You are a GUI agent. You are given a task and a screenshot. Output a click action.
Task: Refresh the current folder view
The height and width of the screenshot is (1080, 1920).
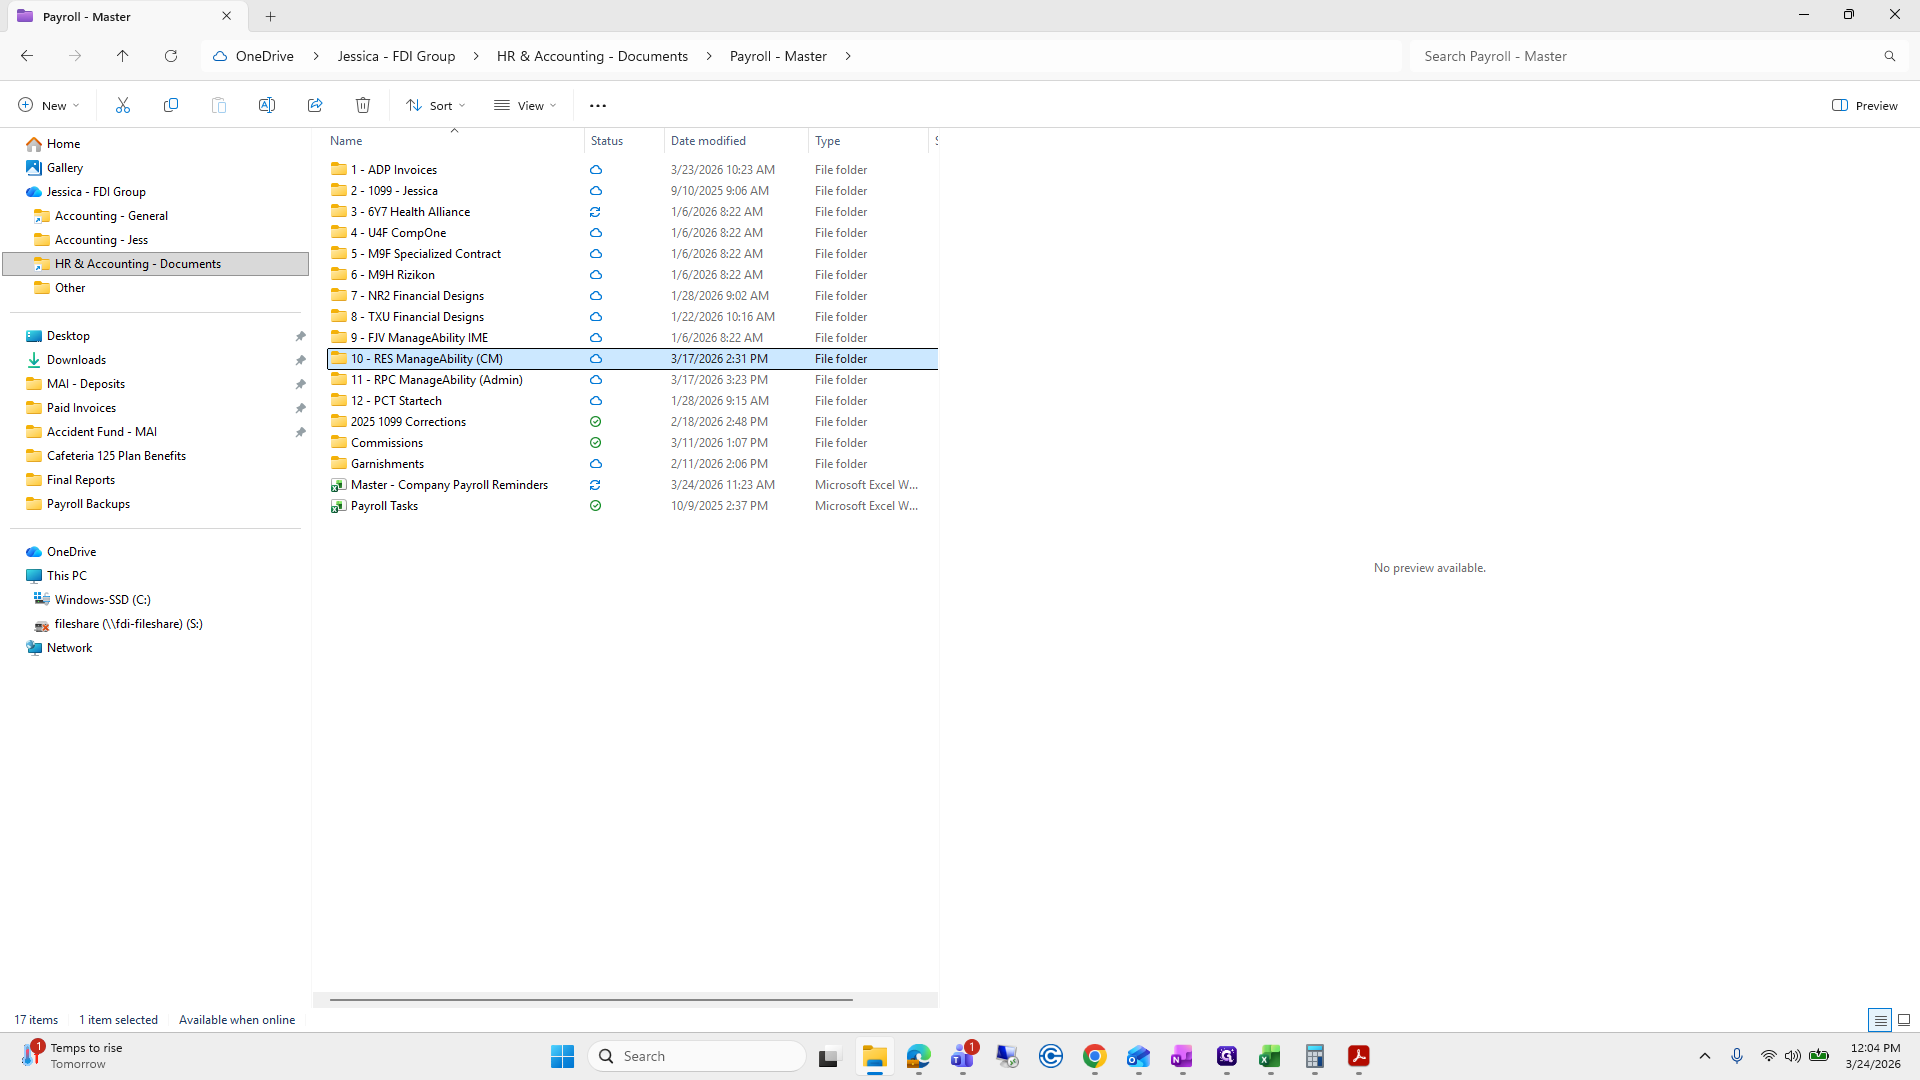(171, 56)
